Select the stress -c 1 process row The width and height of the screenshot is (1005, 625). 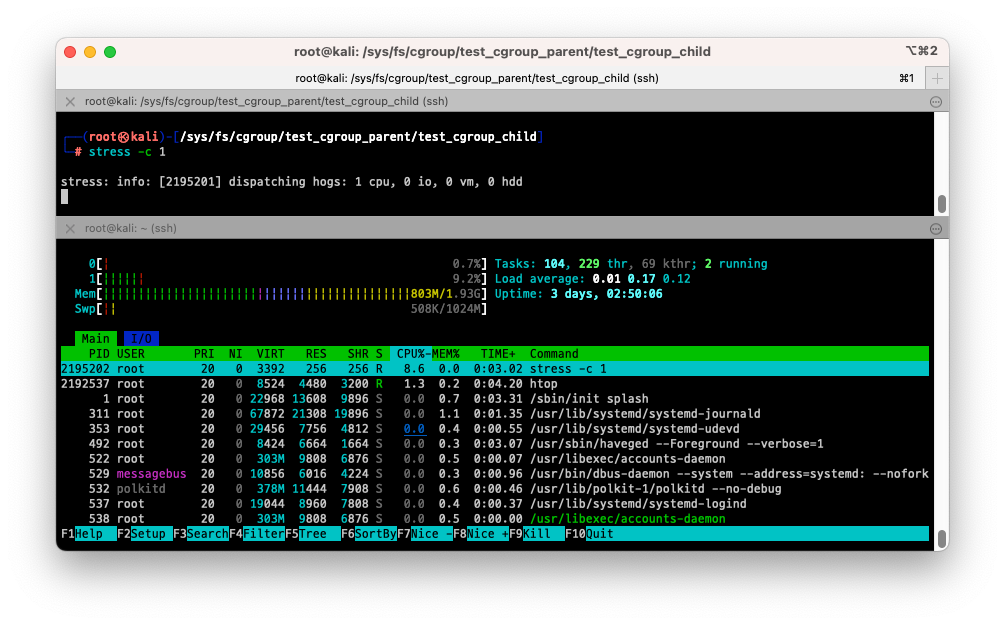tap(495, 369)
